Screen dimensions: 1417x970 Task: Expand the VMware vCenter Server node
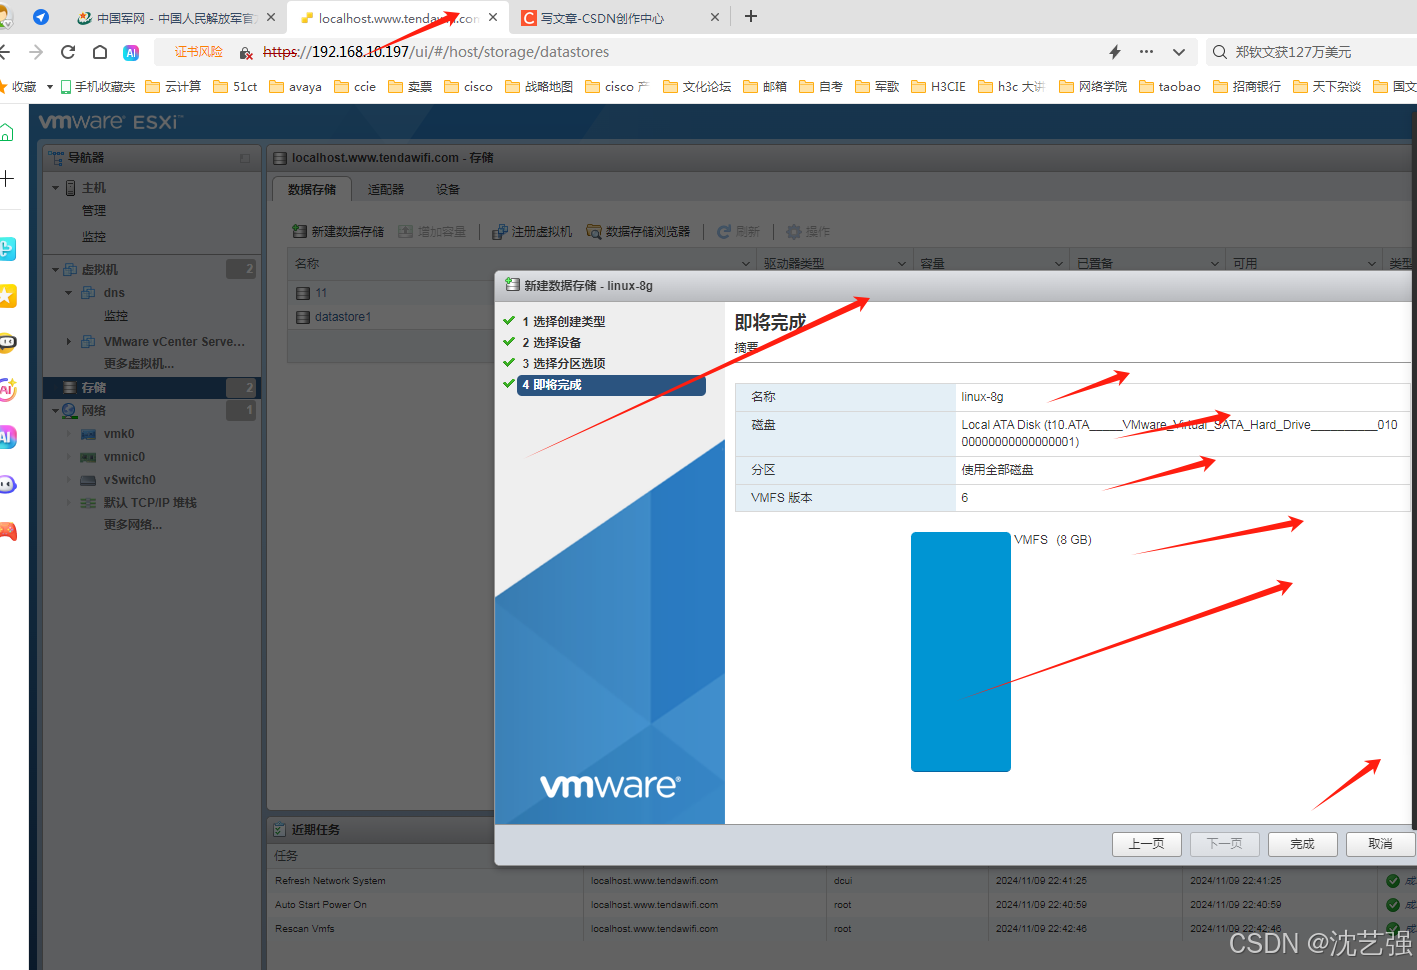pos(69,342)
